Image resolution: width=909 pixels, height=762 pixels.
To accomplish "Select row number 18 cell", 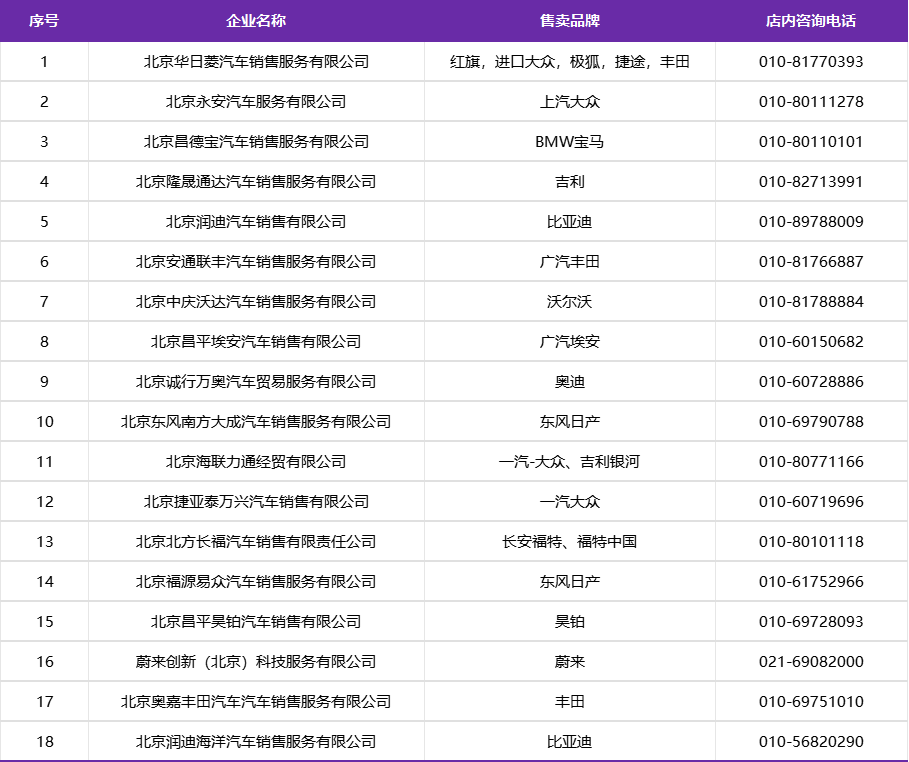I will [x=44, y=742].
